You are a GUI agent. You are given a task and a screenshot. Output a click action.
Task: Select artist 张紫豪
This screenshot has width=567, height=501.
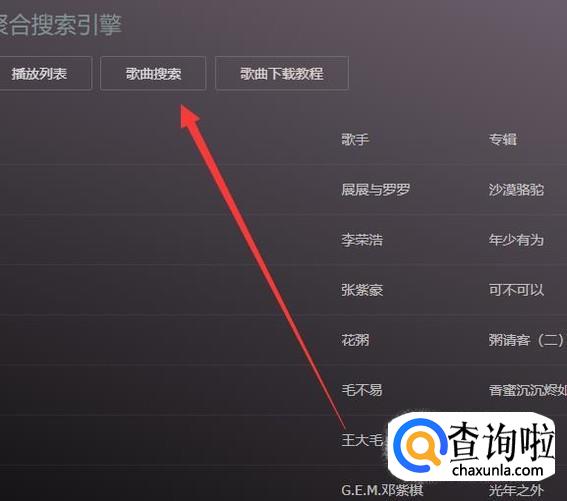362,290
